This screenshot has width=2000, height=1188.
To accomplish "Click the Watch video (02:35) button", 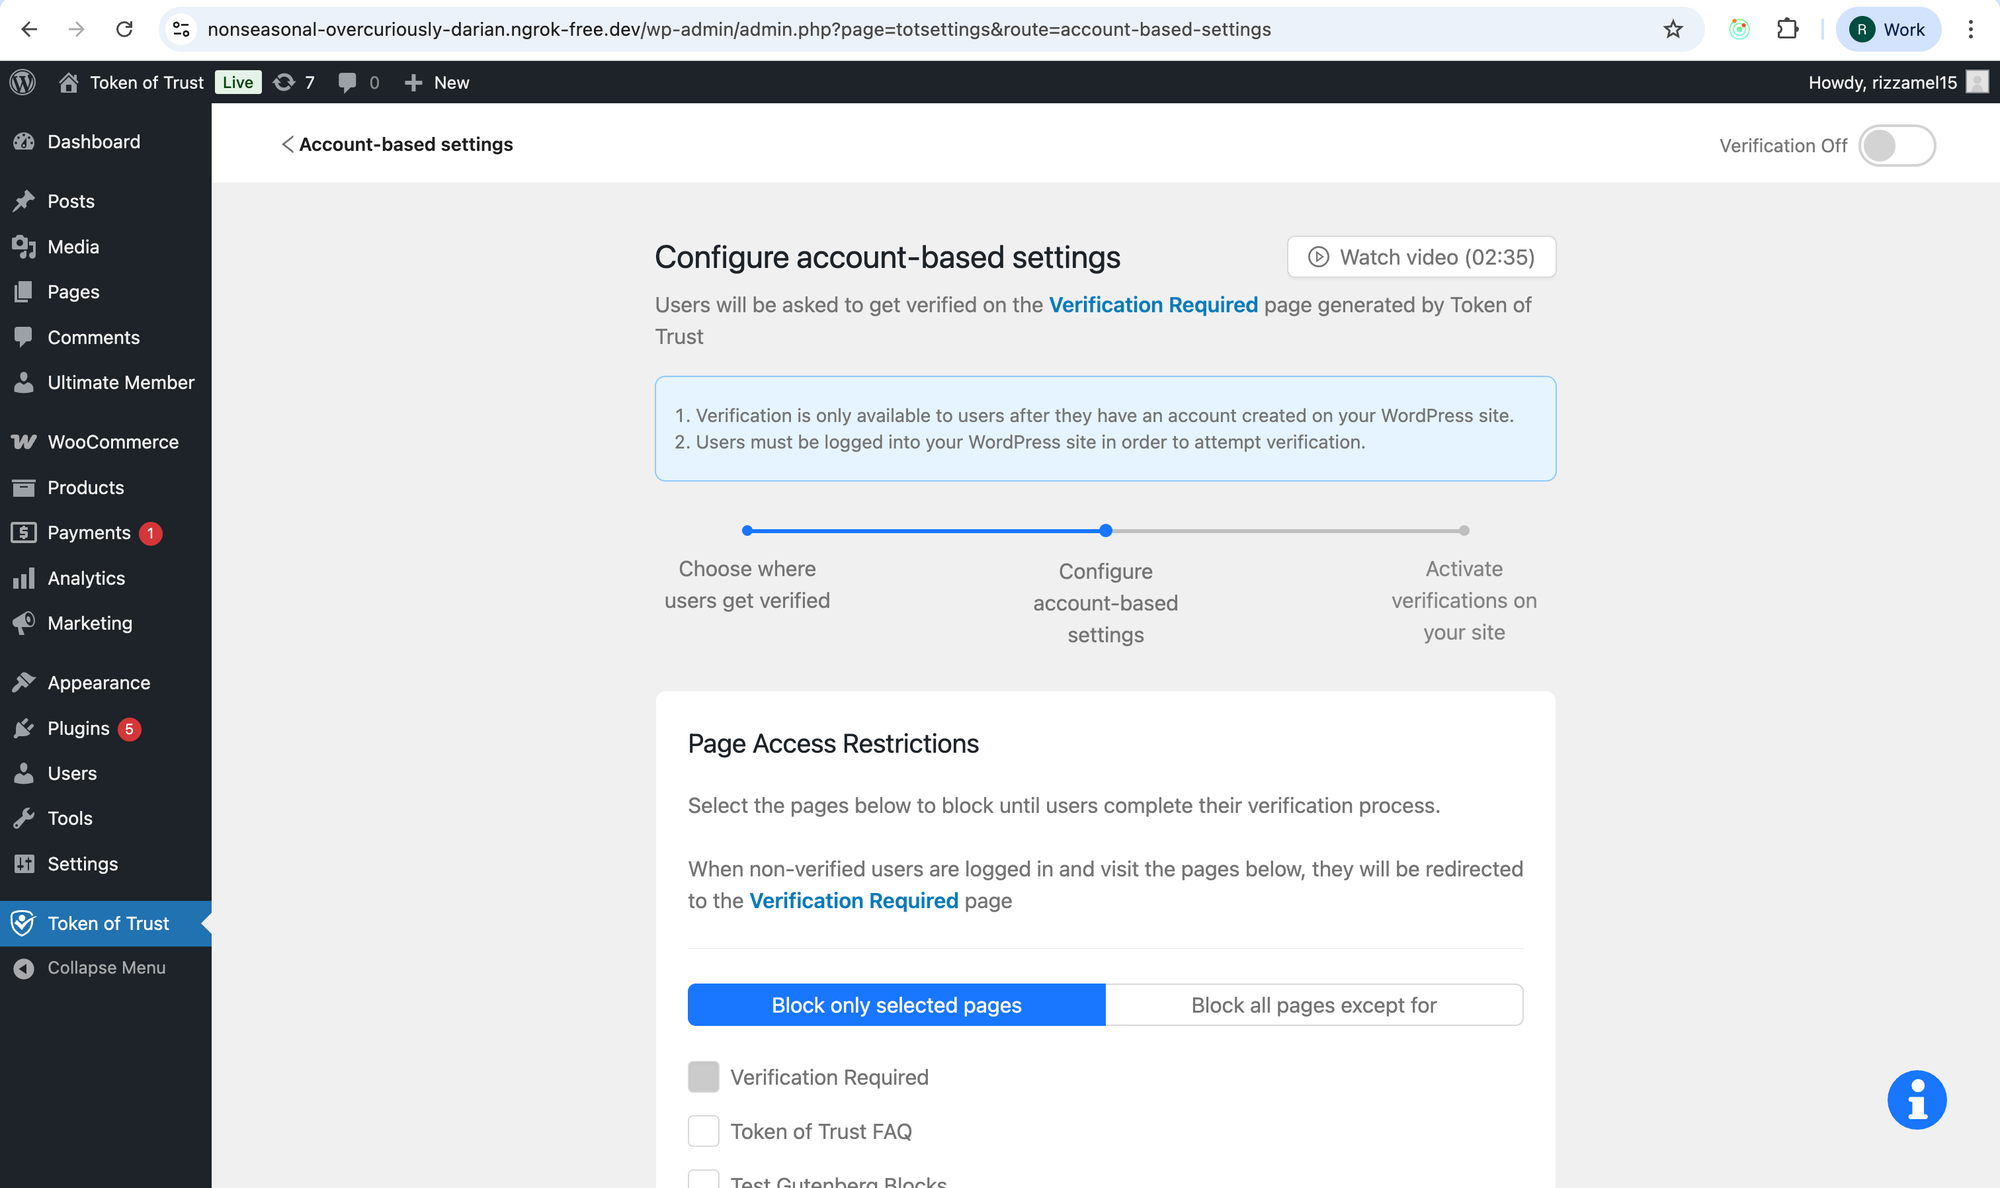I will coord(1421,257).
